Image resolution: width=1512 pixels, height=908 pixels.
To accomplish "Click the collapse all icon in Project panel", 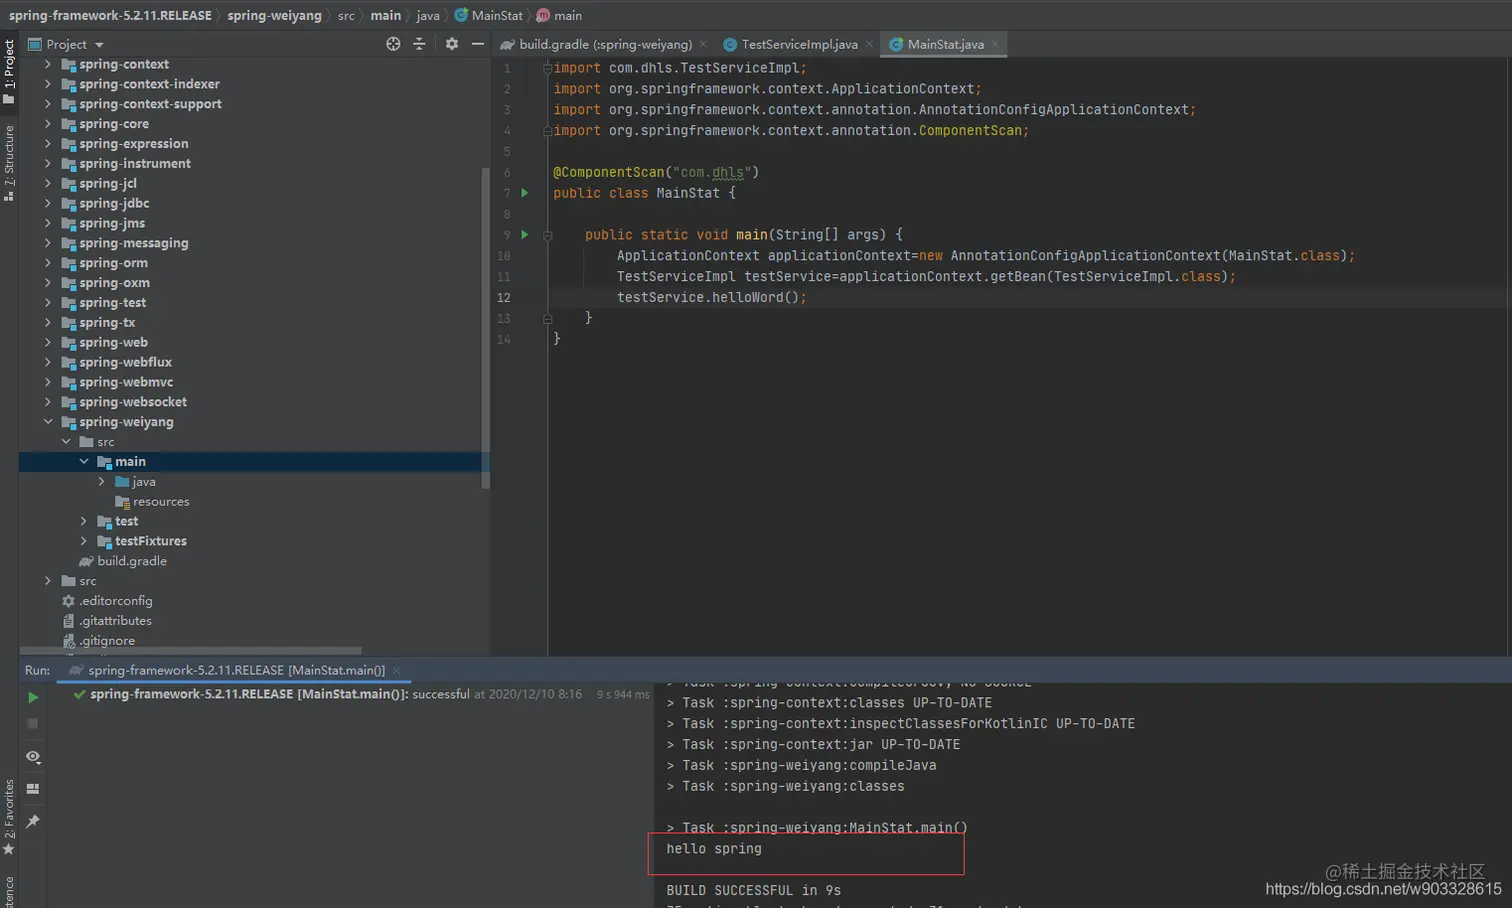I will click(419, 44).
